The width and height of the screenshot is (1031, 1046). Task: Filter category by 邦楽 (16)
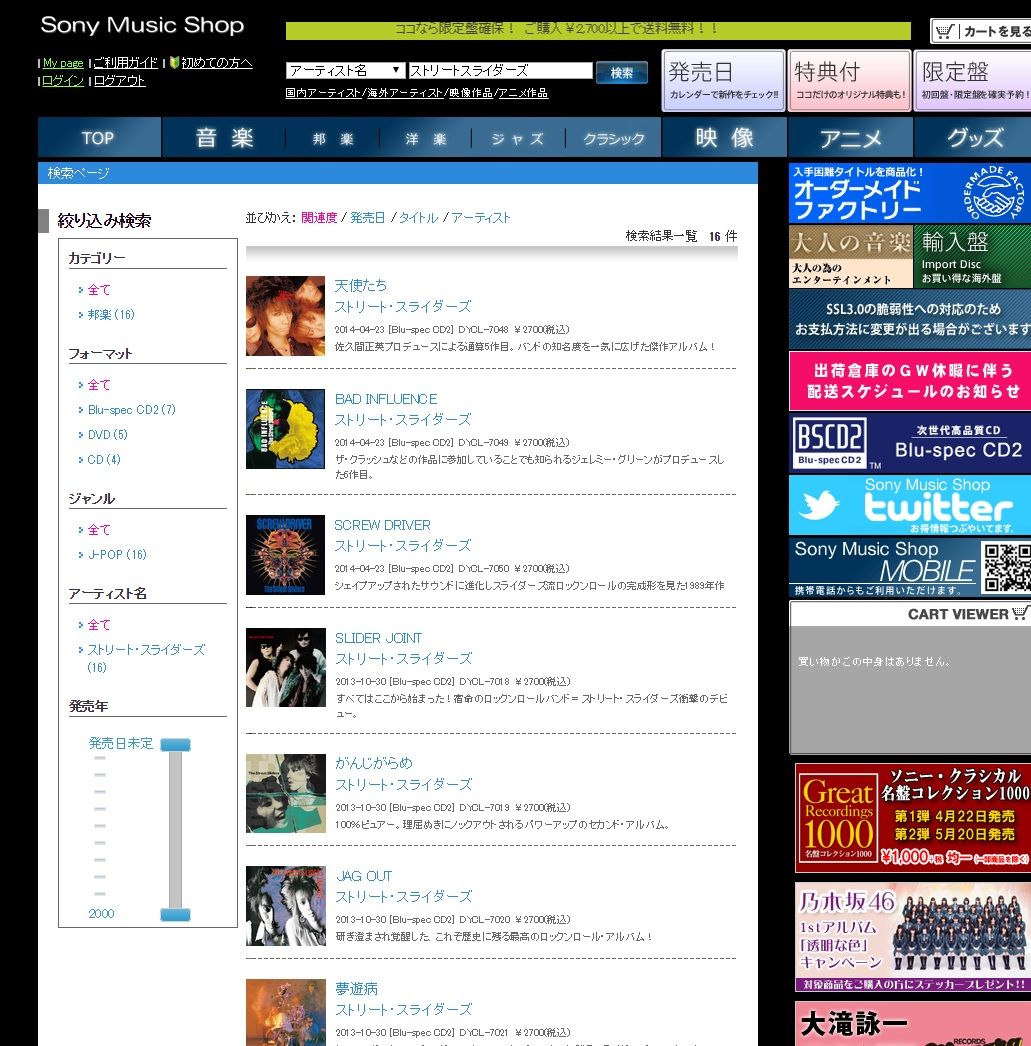click(111, 314)
